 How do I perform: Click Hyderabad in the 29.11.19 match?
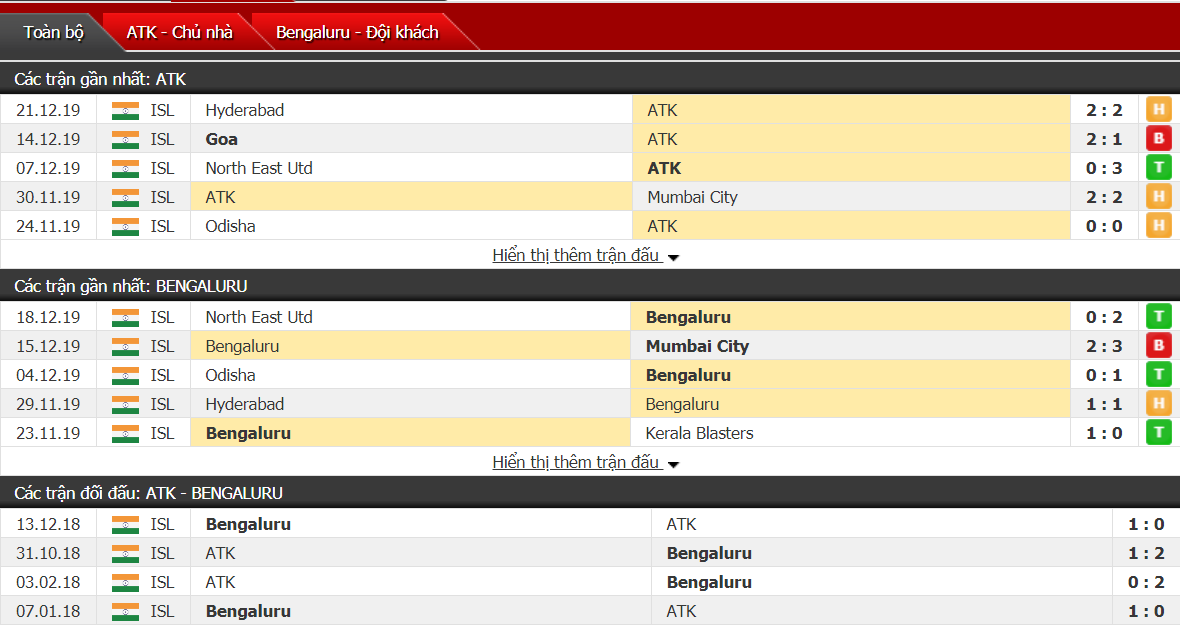tap(245, 404)
